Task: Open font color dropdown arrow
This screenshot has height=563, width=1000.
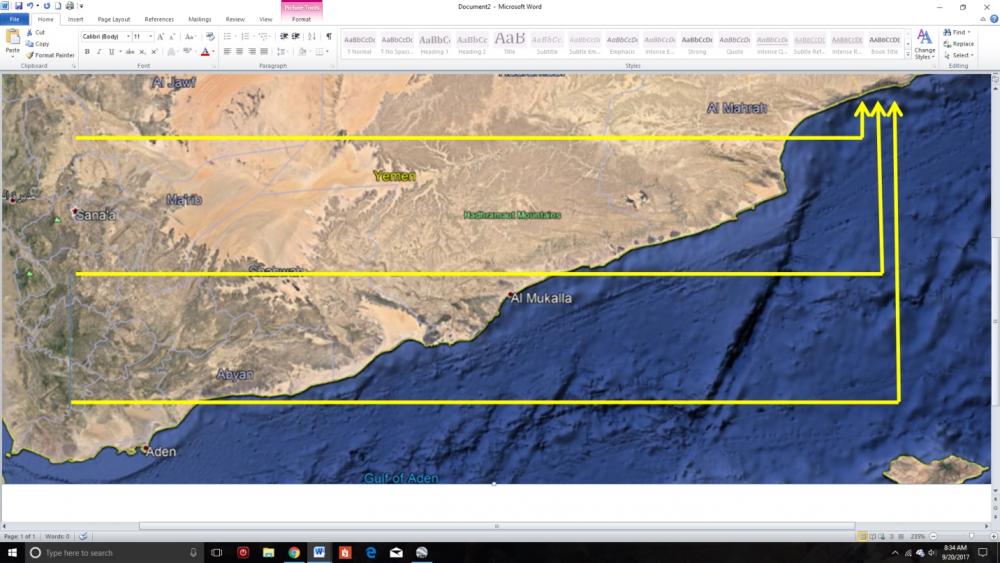Action: [213, 52]
